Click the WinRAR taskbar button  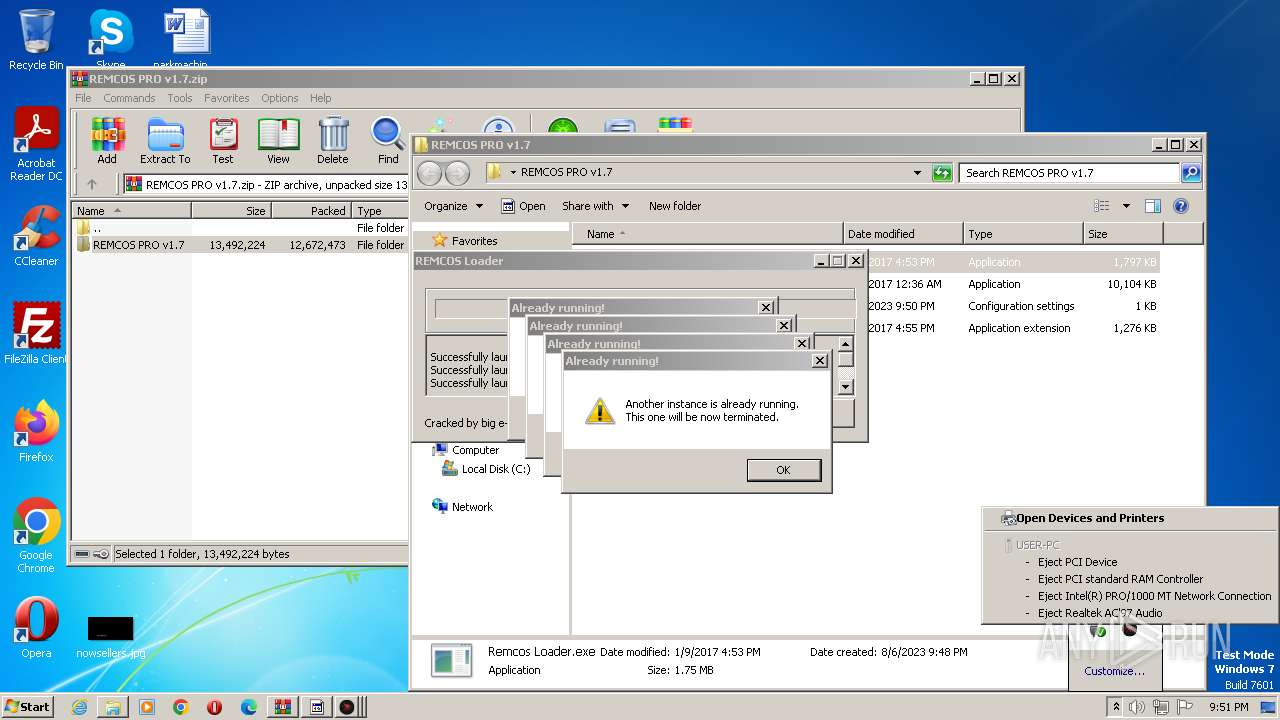(283, 707)
